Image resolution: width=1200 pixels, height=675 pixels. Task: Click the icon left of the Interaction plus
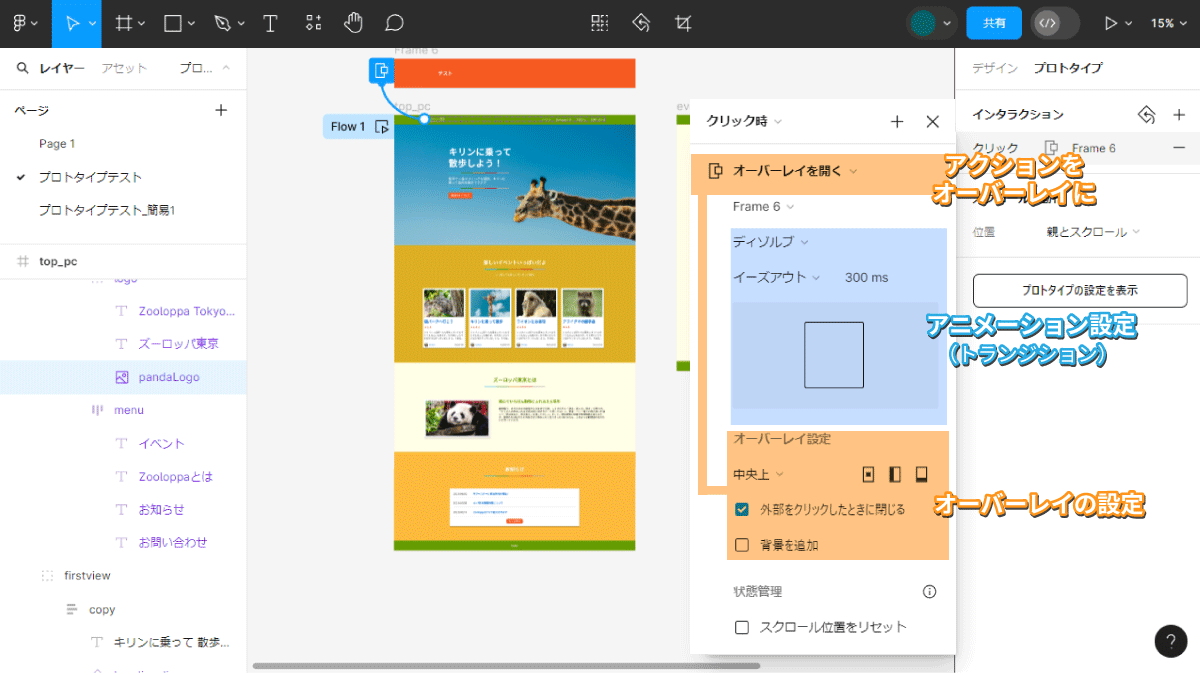coord(1147,115)
